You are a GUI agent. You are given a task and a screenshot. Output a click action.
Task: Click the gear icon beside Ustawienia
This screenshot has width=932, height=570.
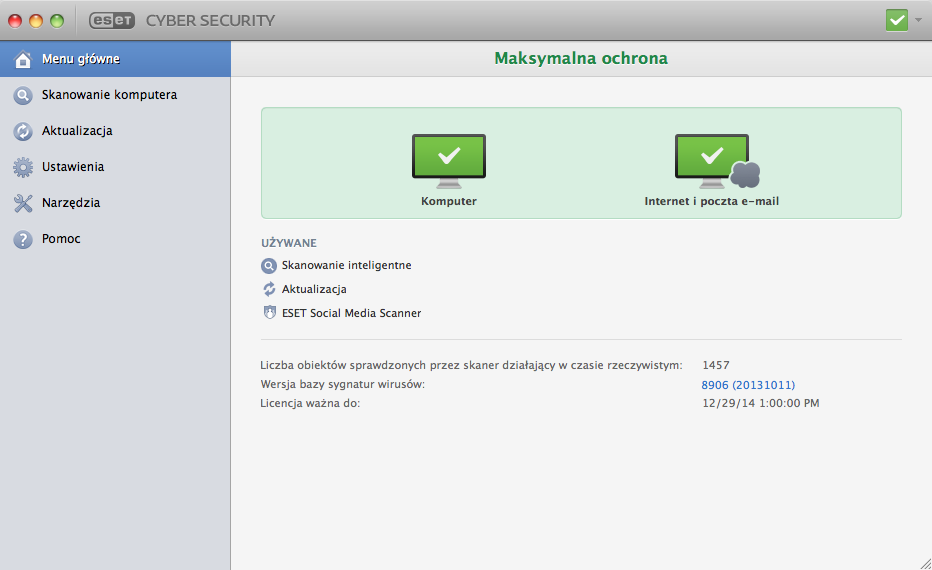23,168
